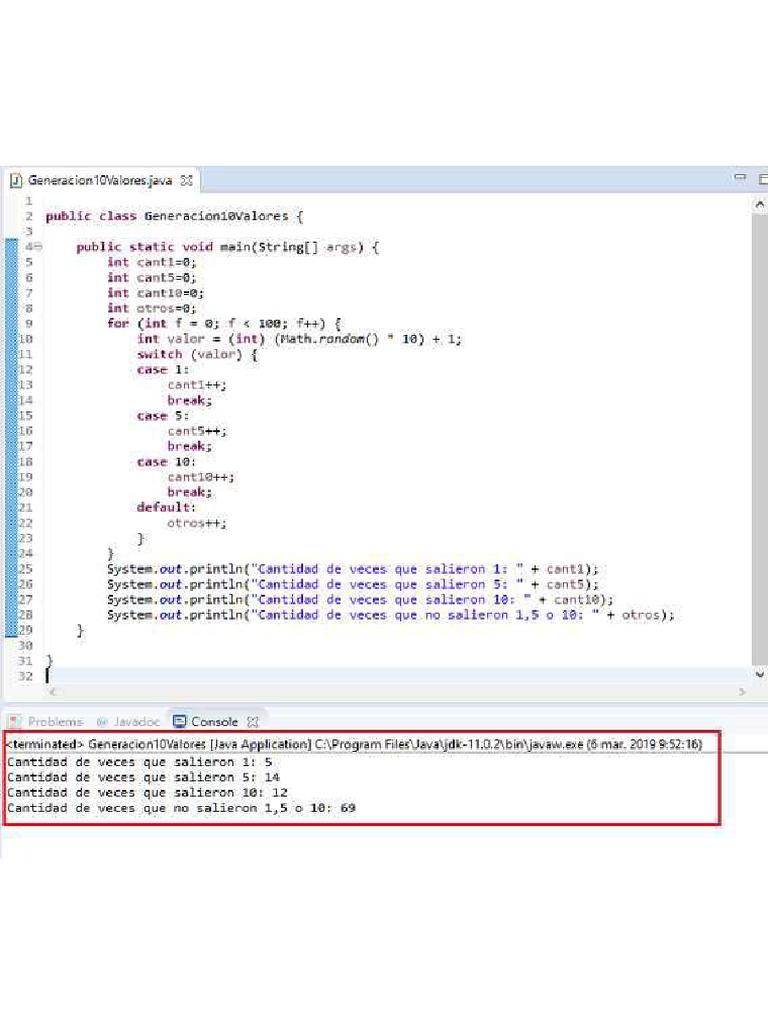Viewport: 768px width, 1024px height.
Task: Click the Problems view icon
Action: [x=14, y=722]
